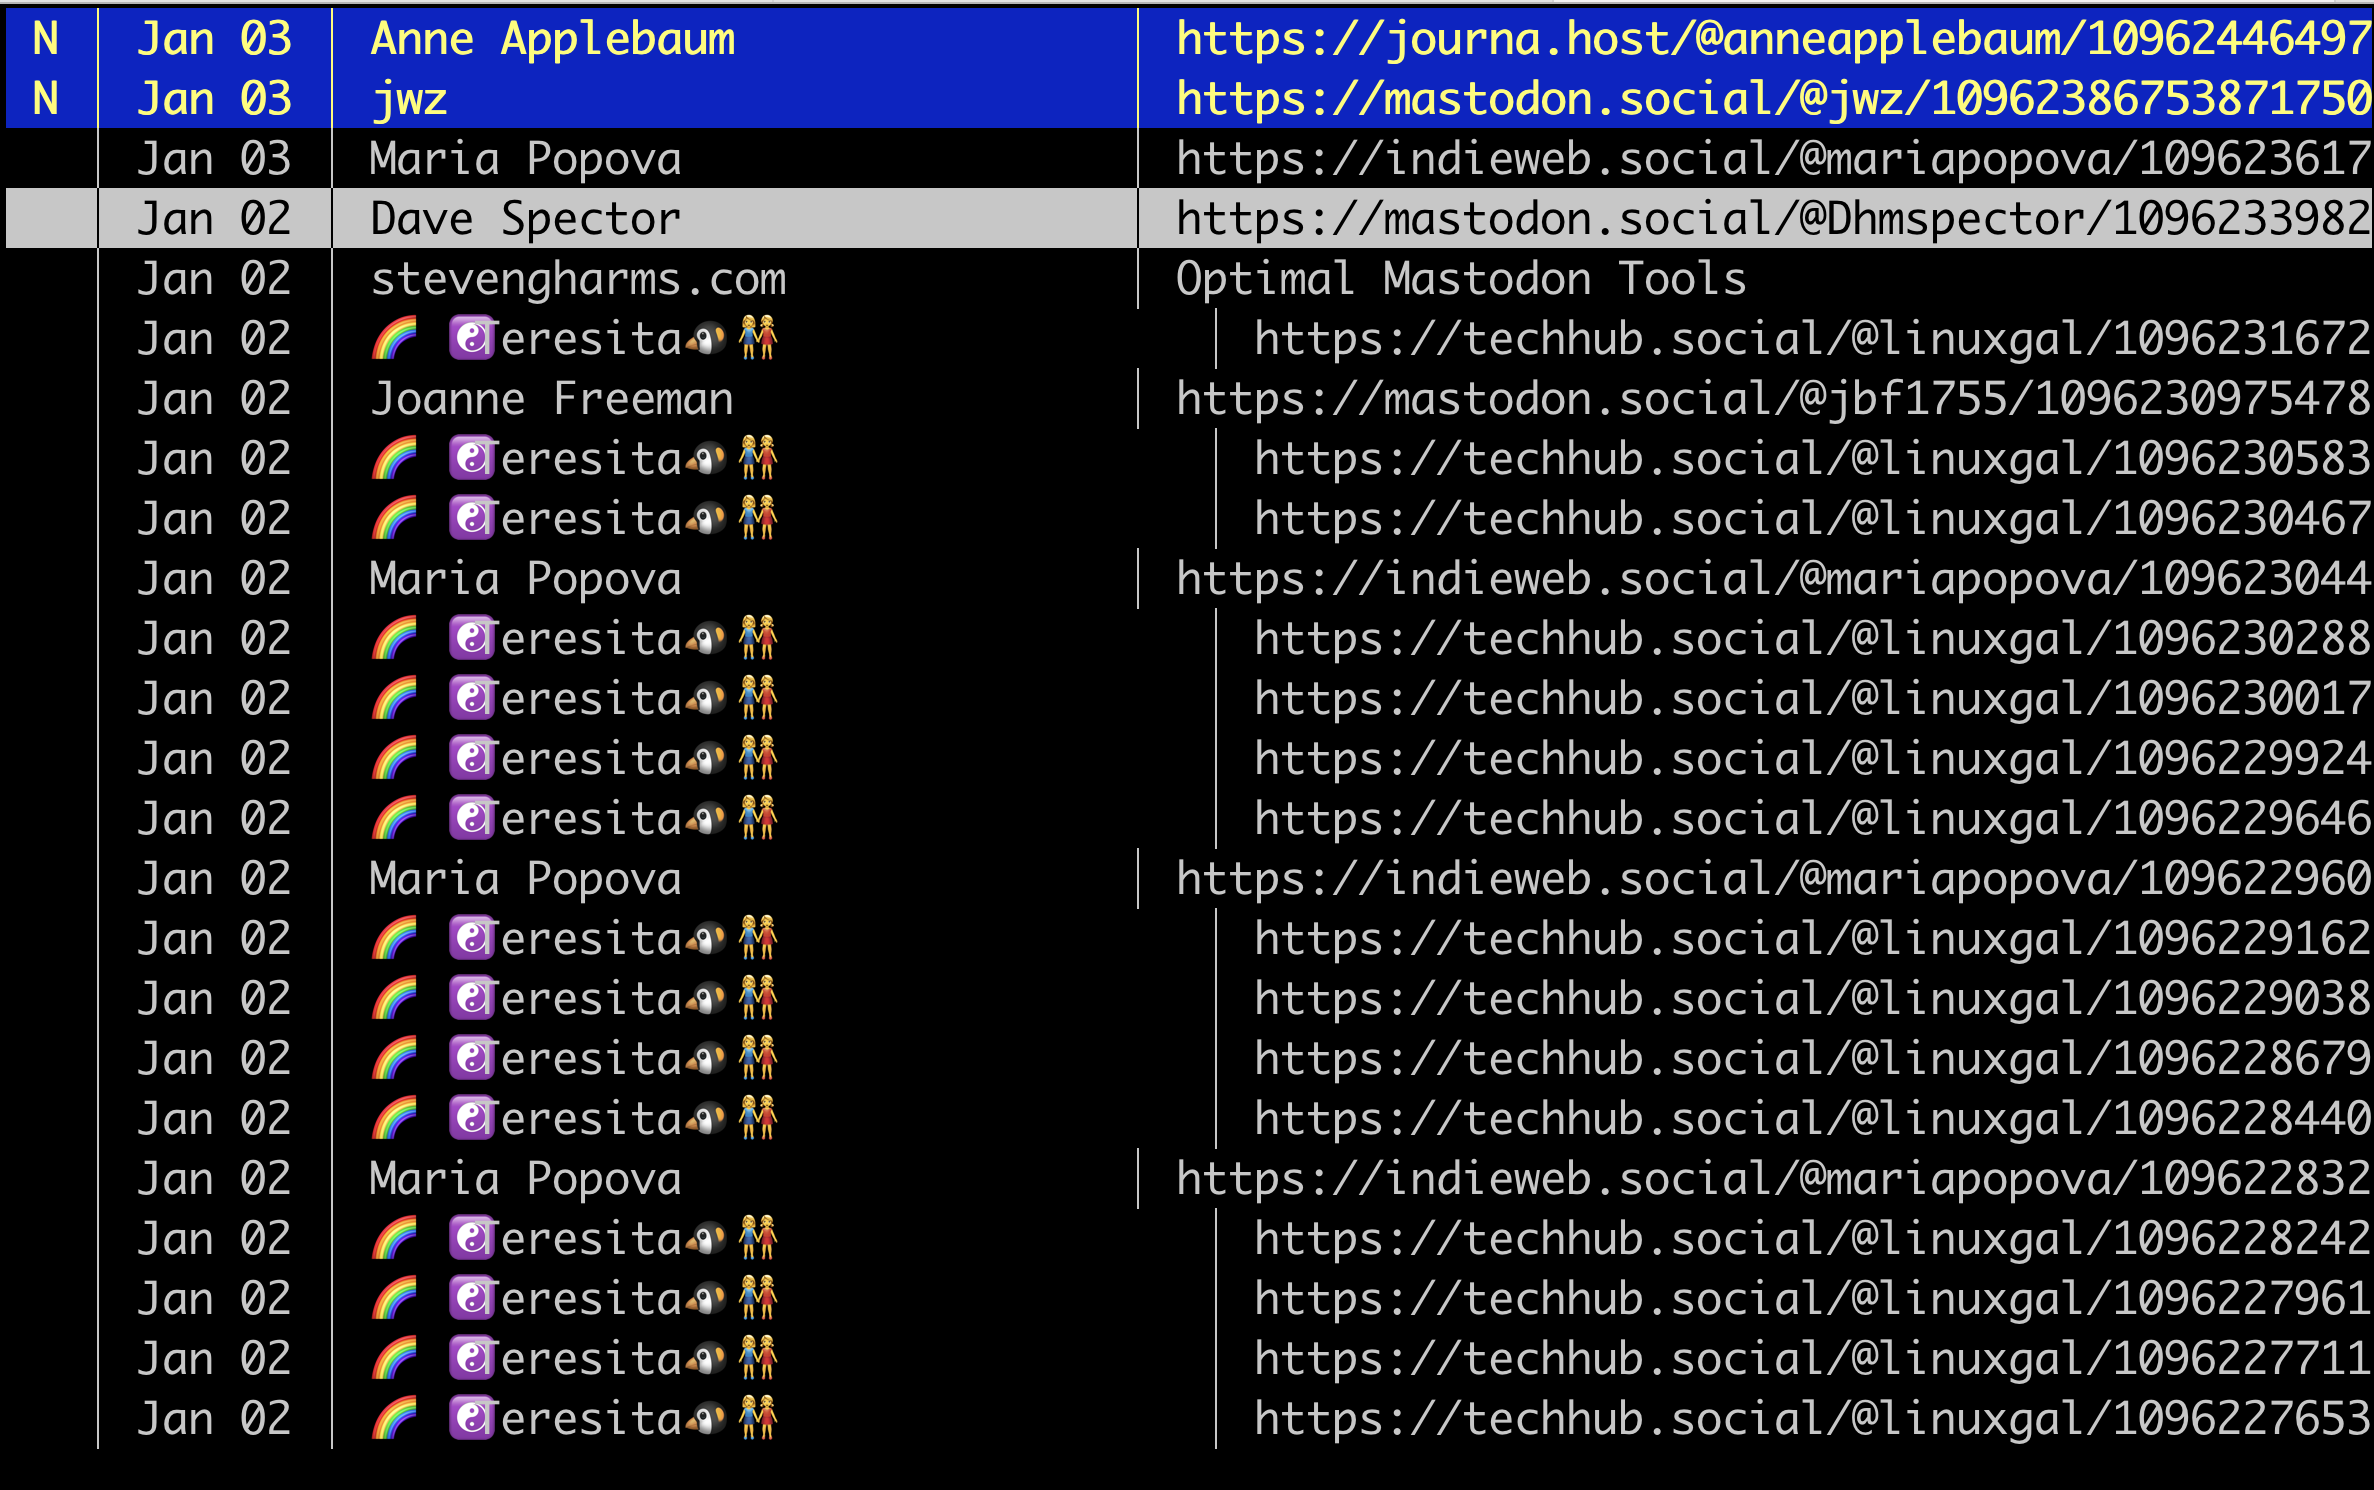The width and height of the screenshot is (2374, 1490).
Task: Open the journa.host anneapplebaum link
Action: 1772,39
